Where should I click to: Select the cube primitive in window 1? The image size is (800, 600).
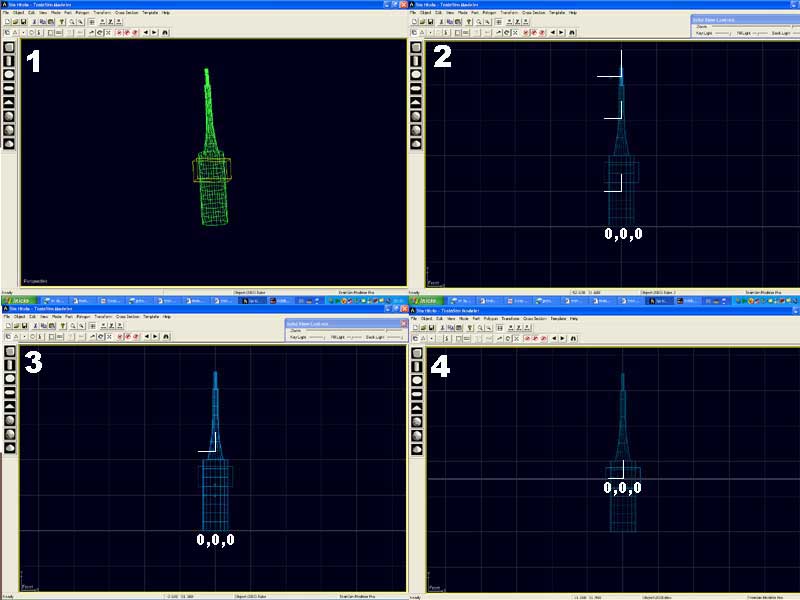(x=9, y=46)
